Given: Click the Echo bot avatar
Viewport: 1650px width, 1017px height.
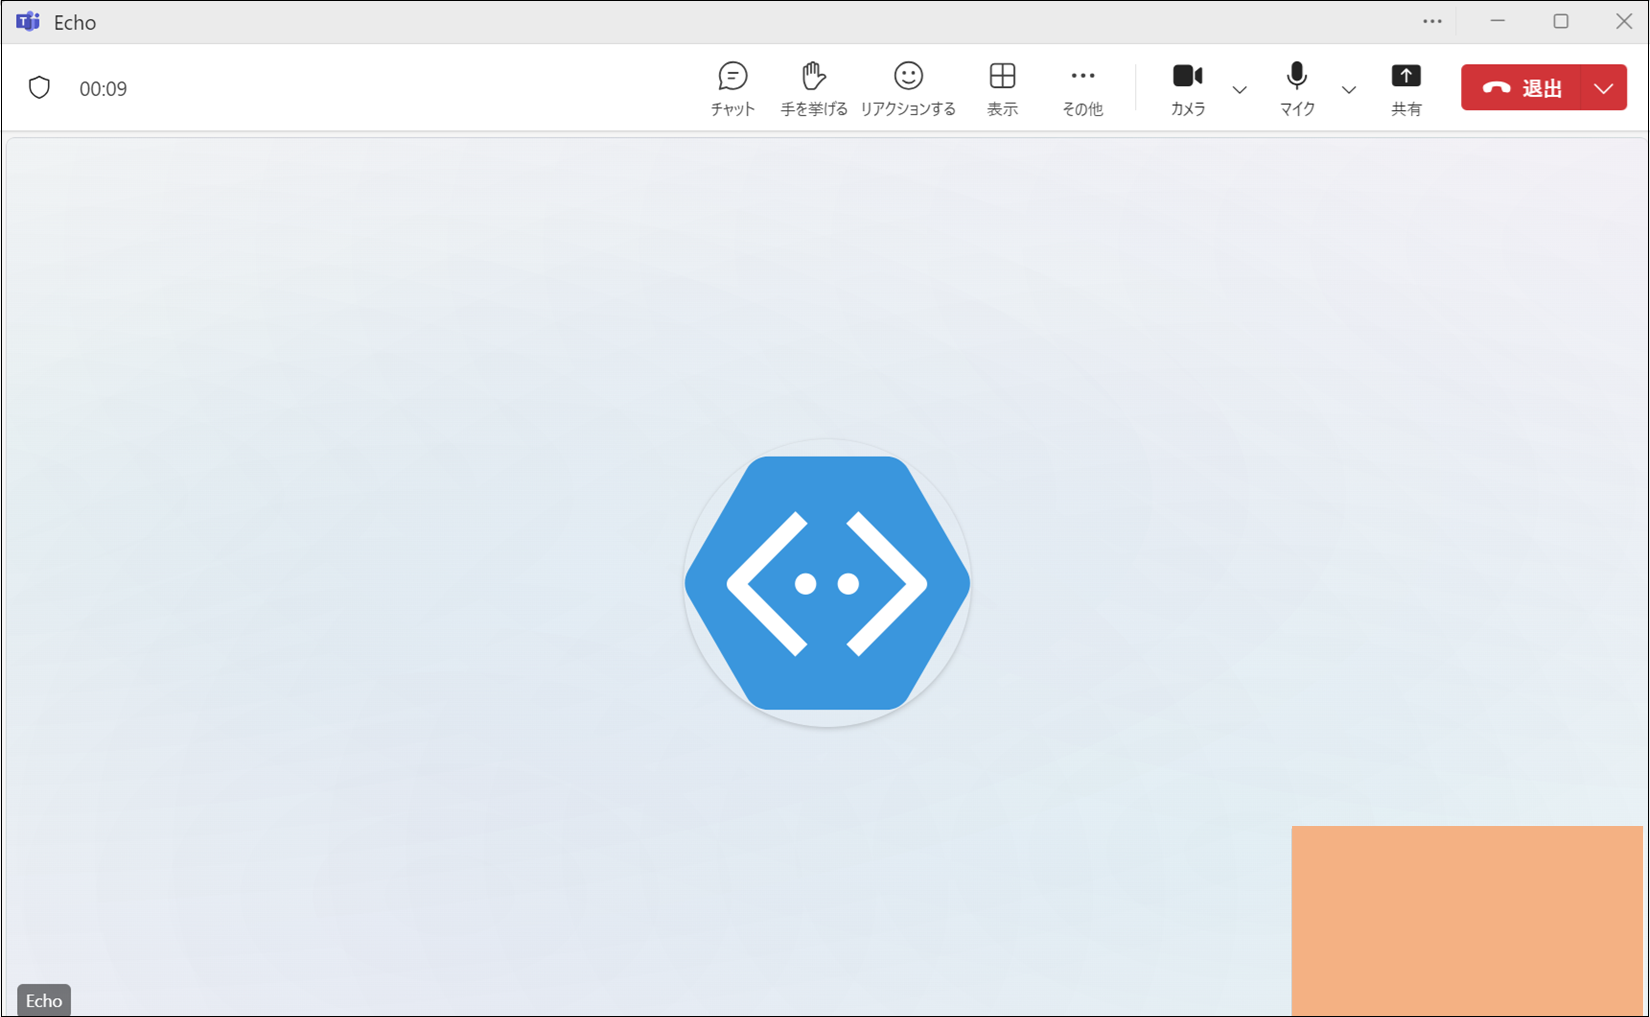Looking at the screenshot, I should (x=827, y=583).
